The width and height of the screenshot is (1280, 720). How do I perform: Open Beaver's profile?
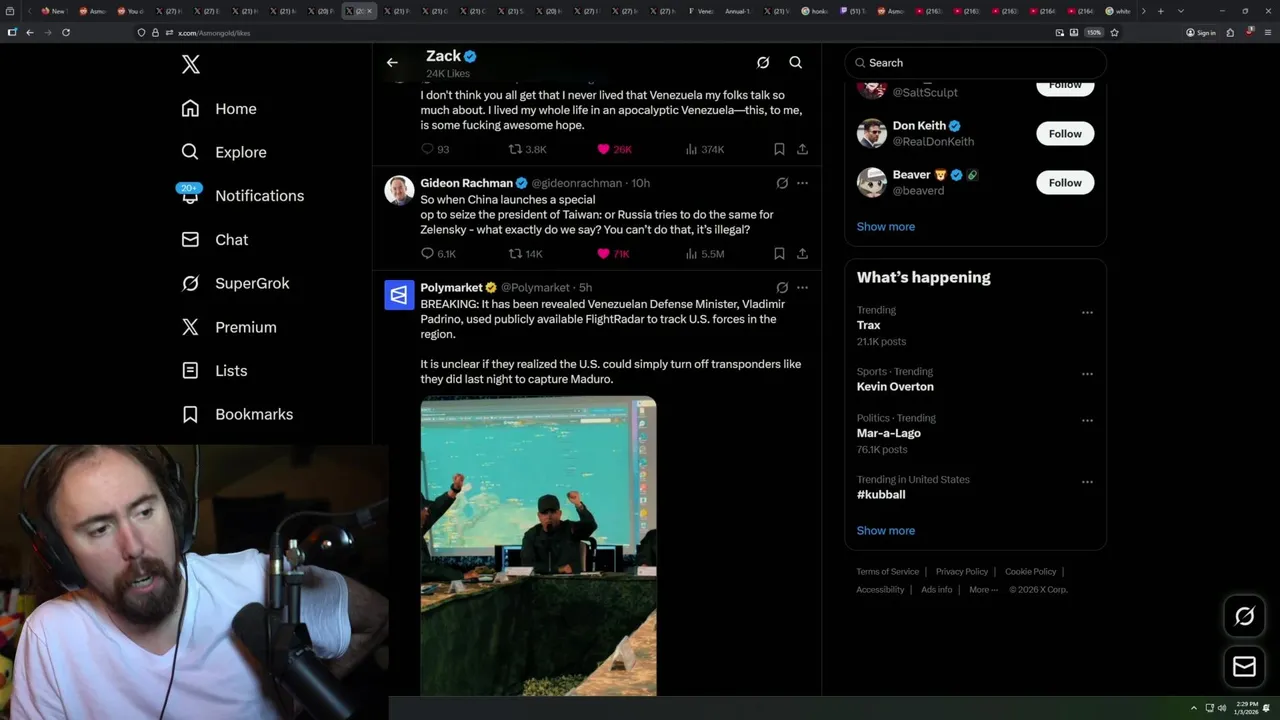[x=911, y=175]
